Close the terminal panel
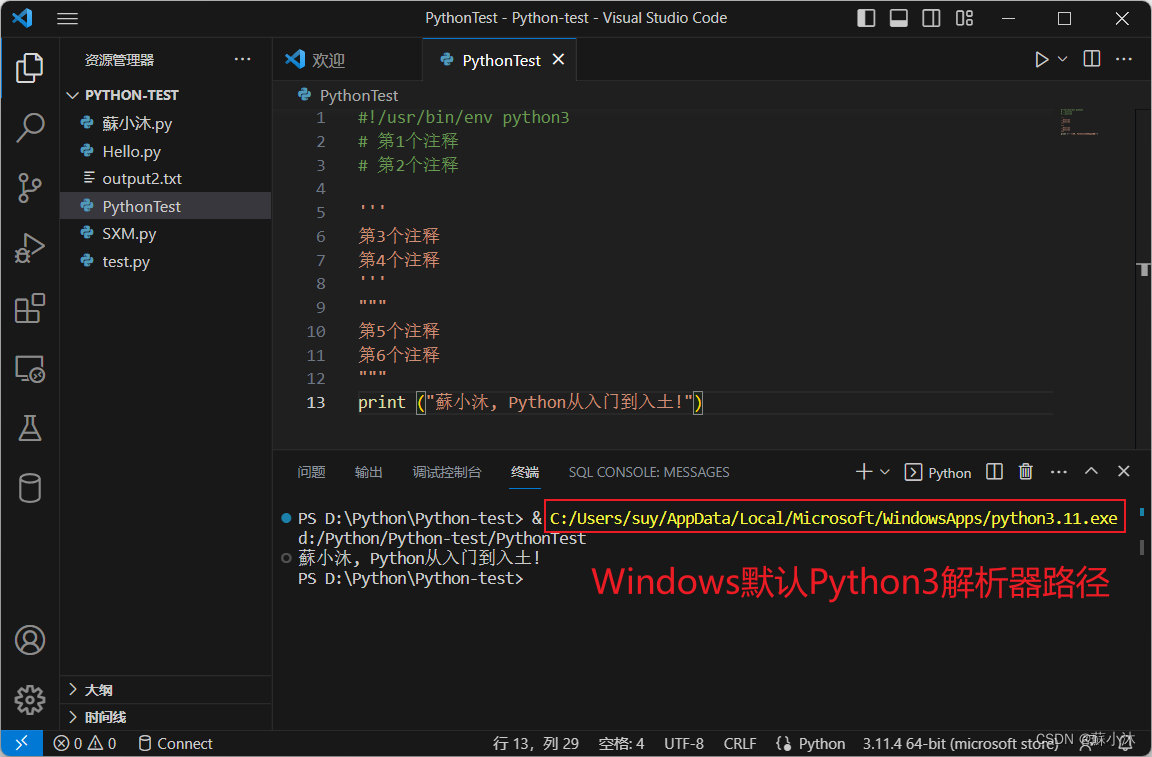Image resolution: width=1152 pixels, height=757 pixels. 1123,471
